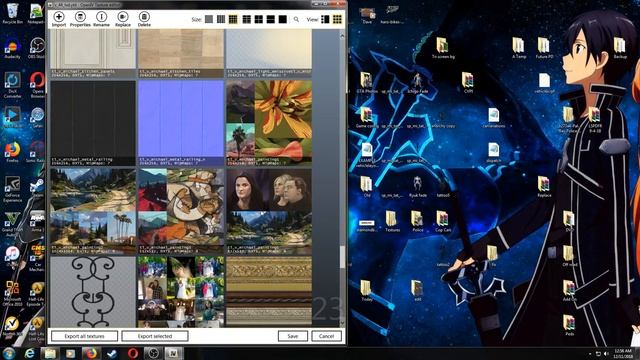This screenshot has height=360, width=640.
Task: Open the Cop Cars archive on the desktop
Action: coord(443,222)
